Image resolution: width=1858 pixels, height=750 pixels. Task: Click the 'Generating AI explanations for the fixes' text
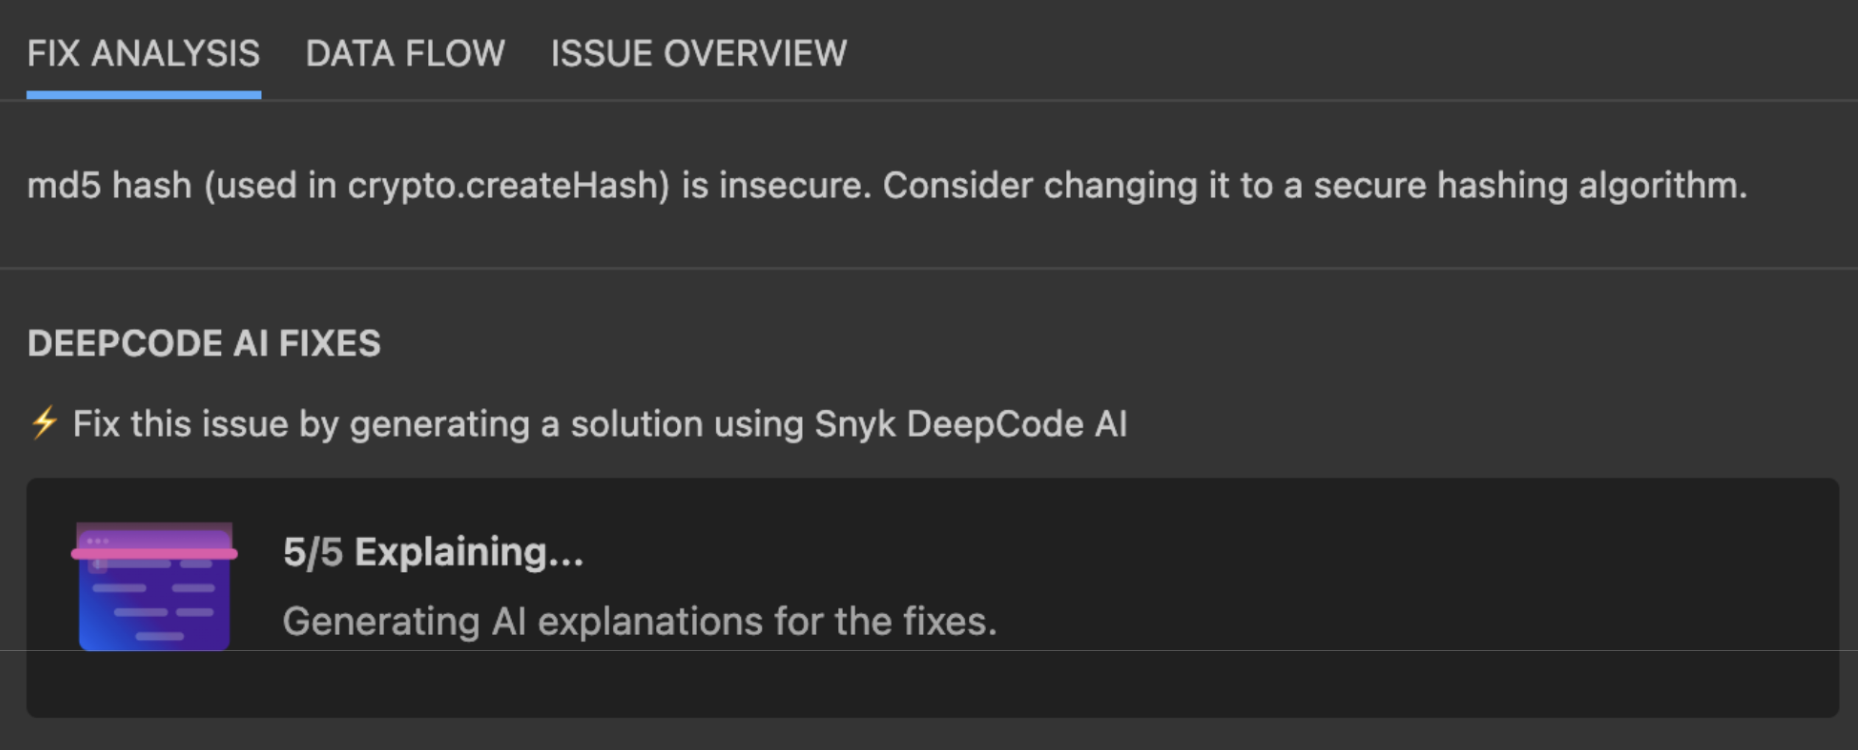coord(640,620)
